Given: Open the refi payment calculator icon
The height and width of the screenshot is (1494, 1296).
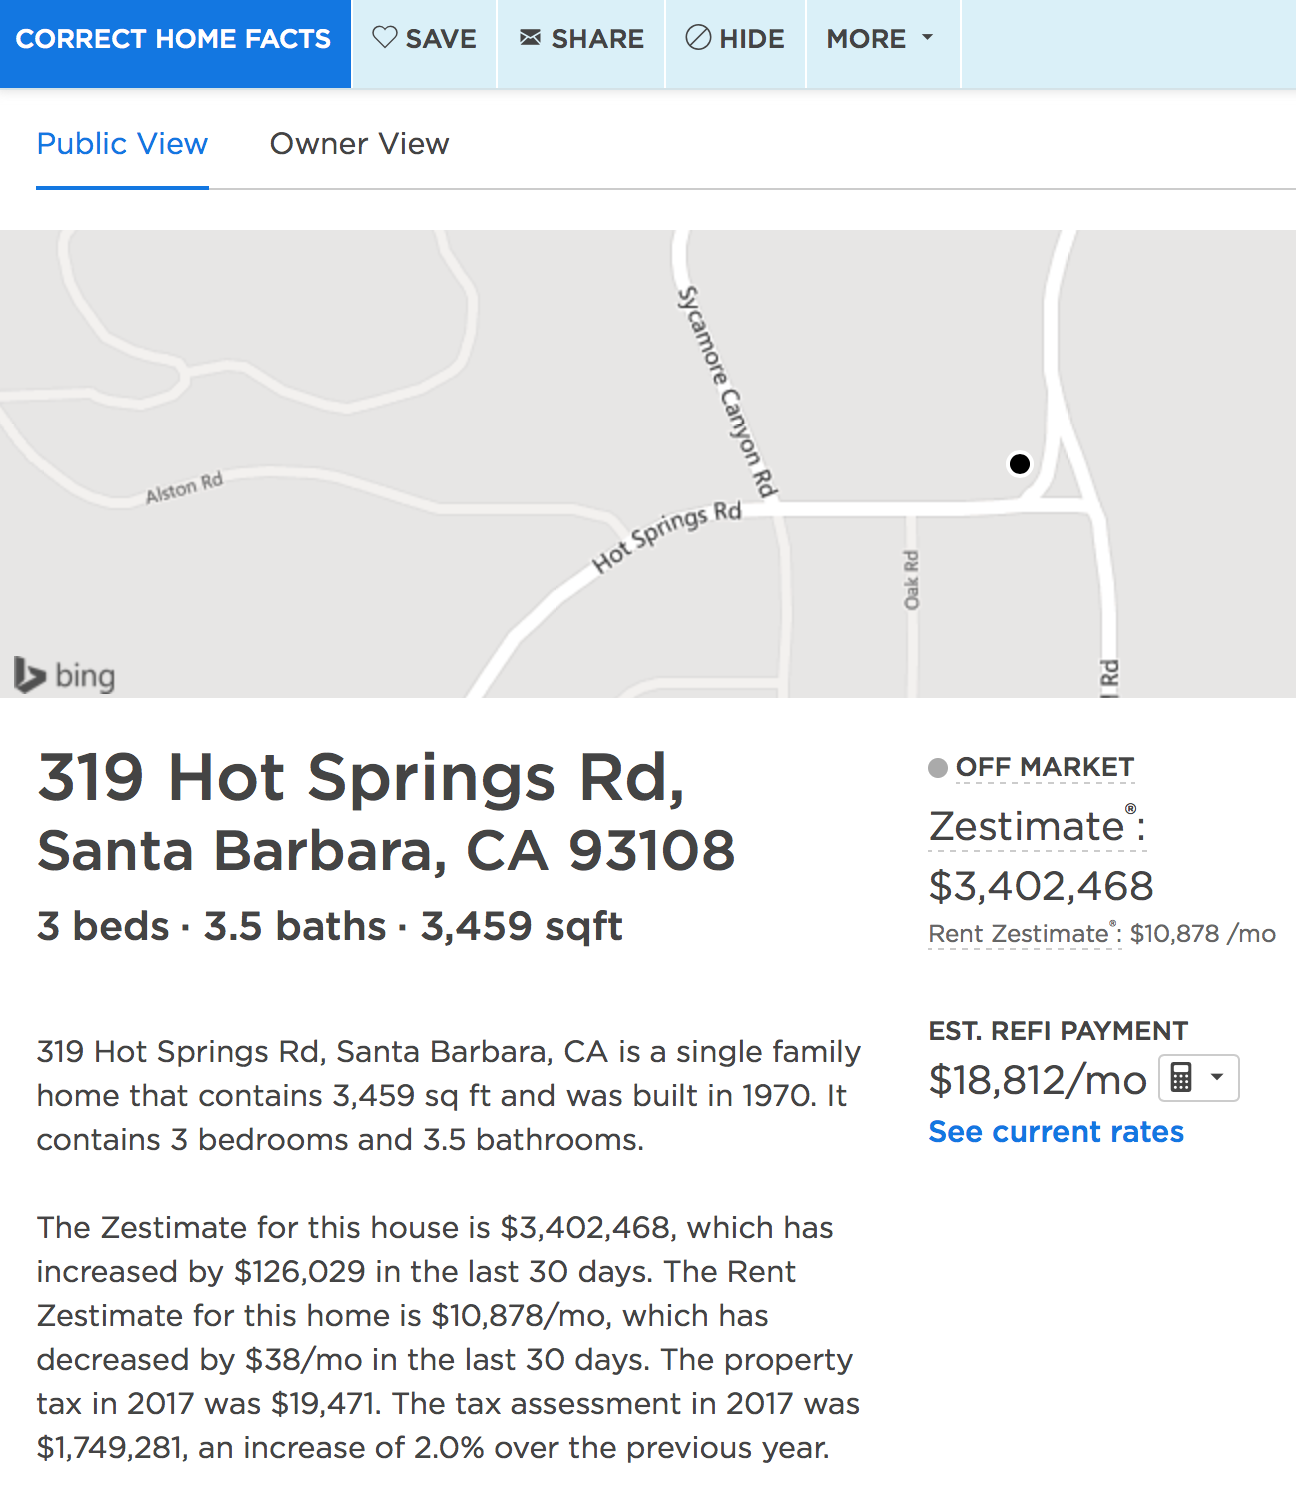Looking at the screenshot, I should pyautogui.click(x=1181, y=1078).
